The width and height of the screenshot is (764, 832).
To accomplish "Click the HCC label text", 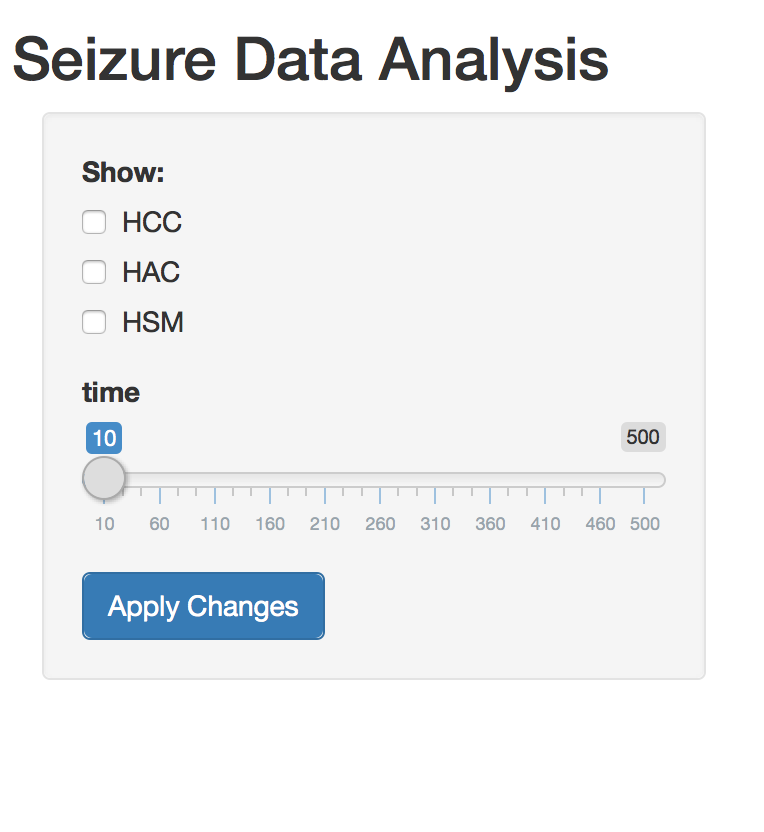I will click(152, 222).
